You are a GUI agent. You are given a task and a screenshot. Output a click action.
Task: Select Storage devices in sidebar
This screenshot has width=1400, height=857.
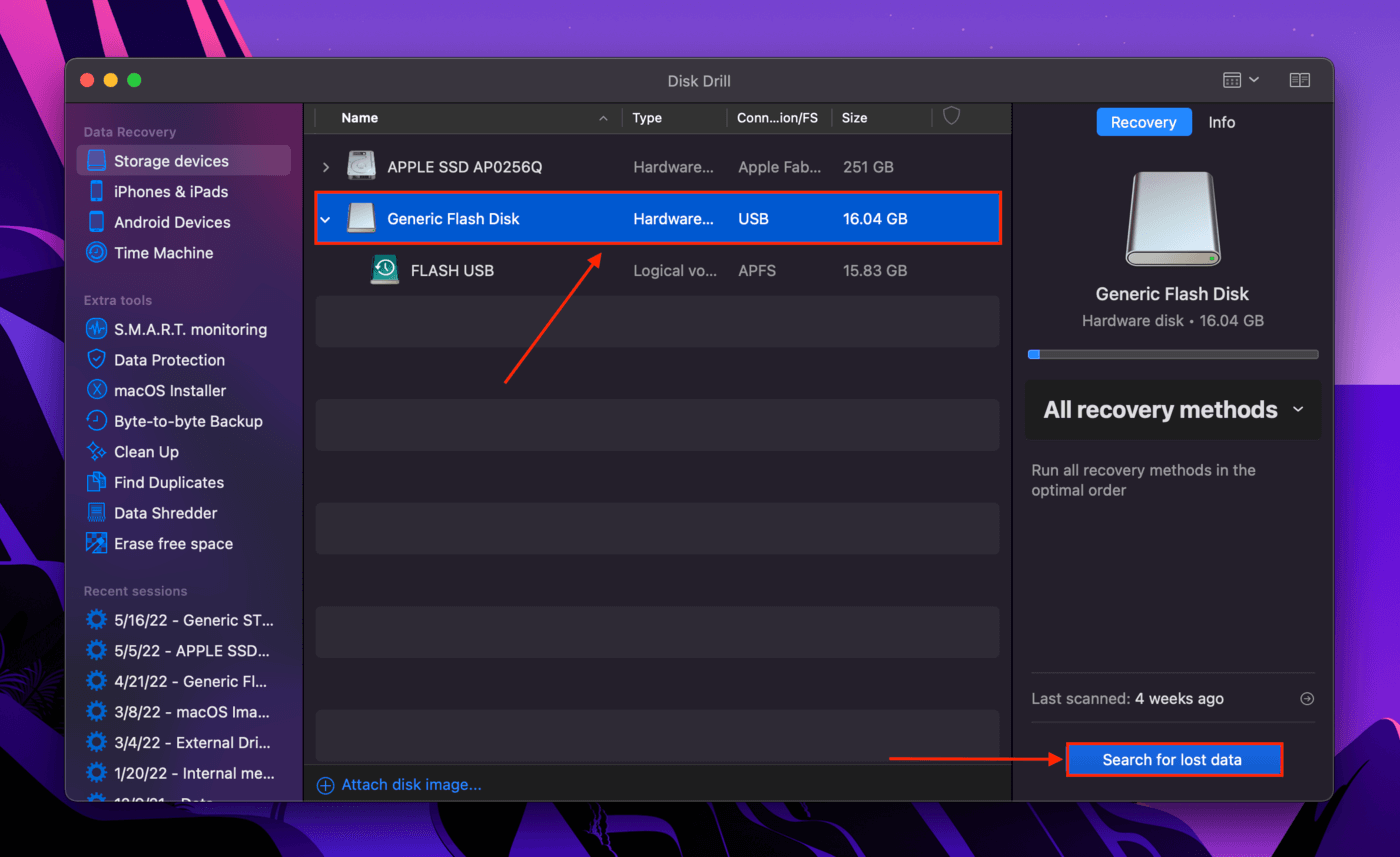[x=183, y=161]
